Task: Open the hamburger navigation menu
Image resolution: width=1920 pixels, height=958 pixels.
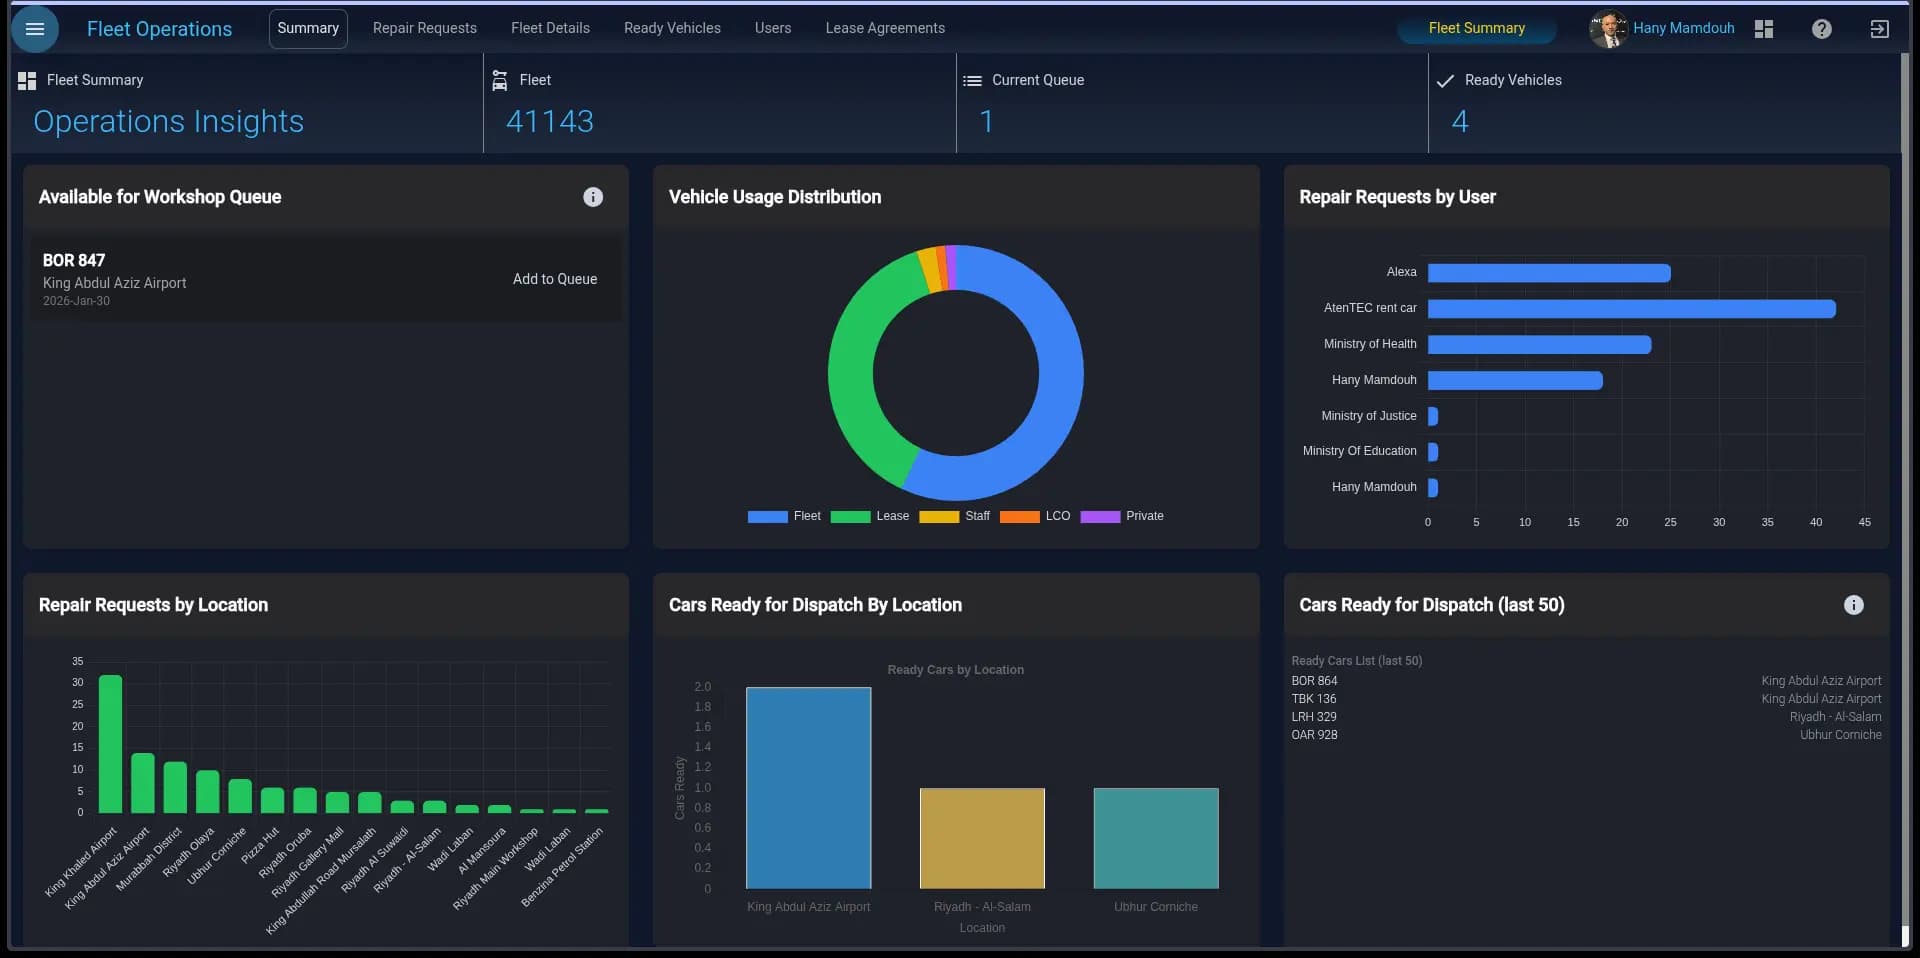Action: click(x=35, y=29)
